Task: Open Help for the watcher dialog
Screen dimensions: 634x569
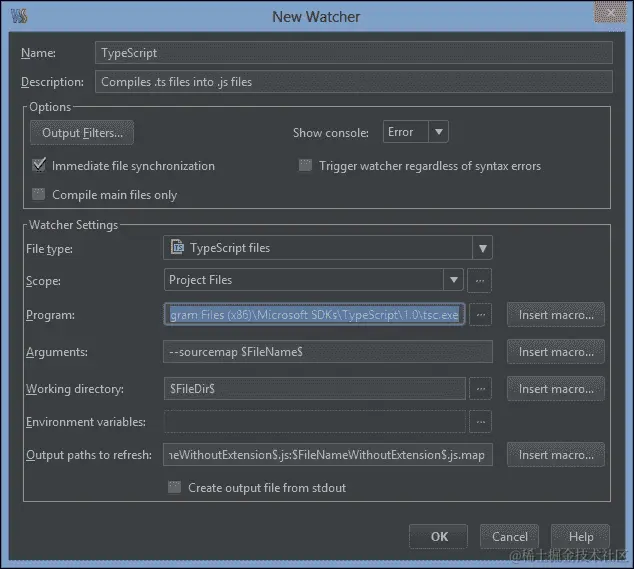Action: [581, 537]
